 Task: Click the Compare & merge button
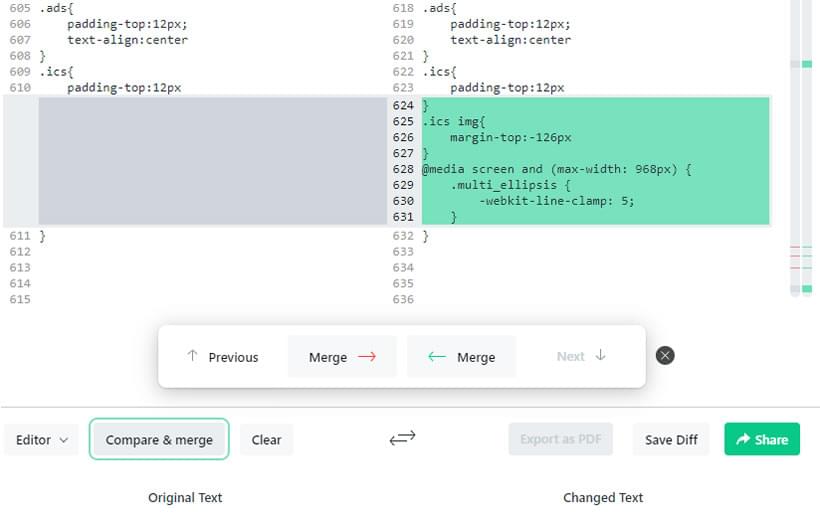(159, 440)
